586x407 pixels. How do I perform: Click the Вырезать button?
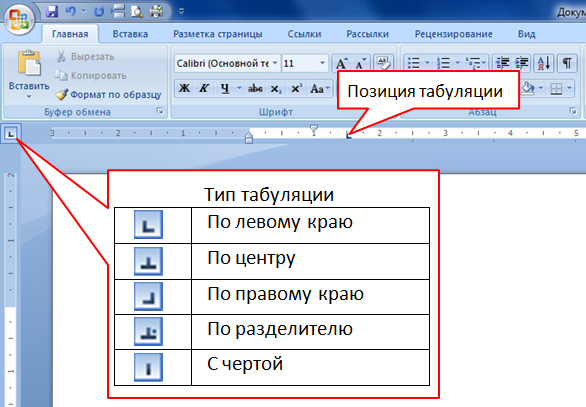point(86,57)
